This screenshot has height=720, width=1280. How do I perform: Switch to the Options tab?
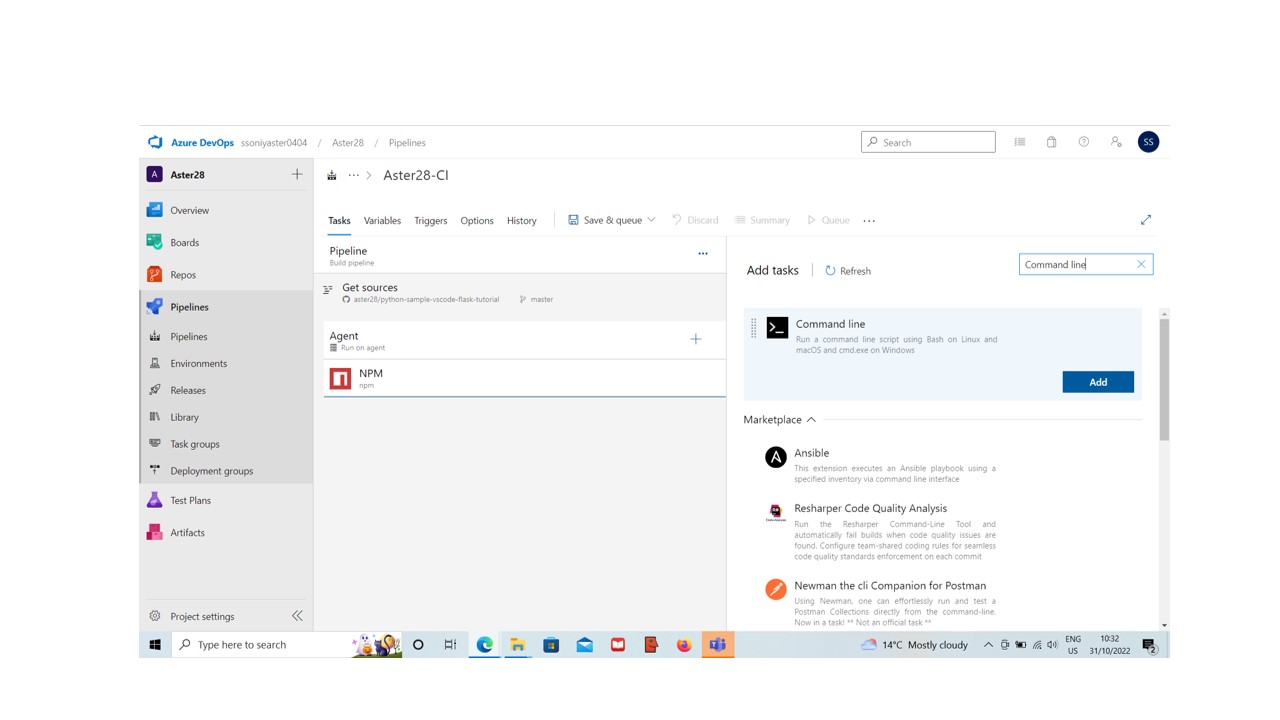point(477,220)
